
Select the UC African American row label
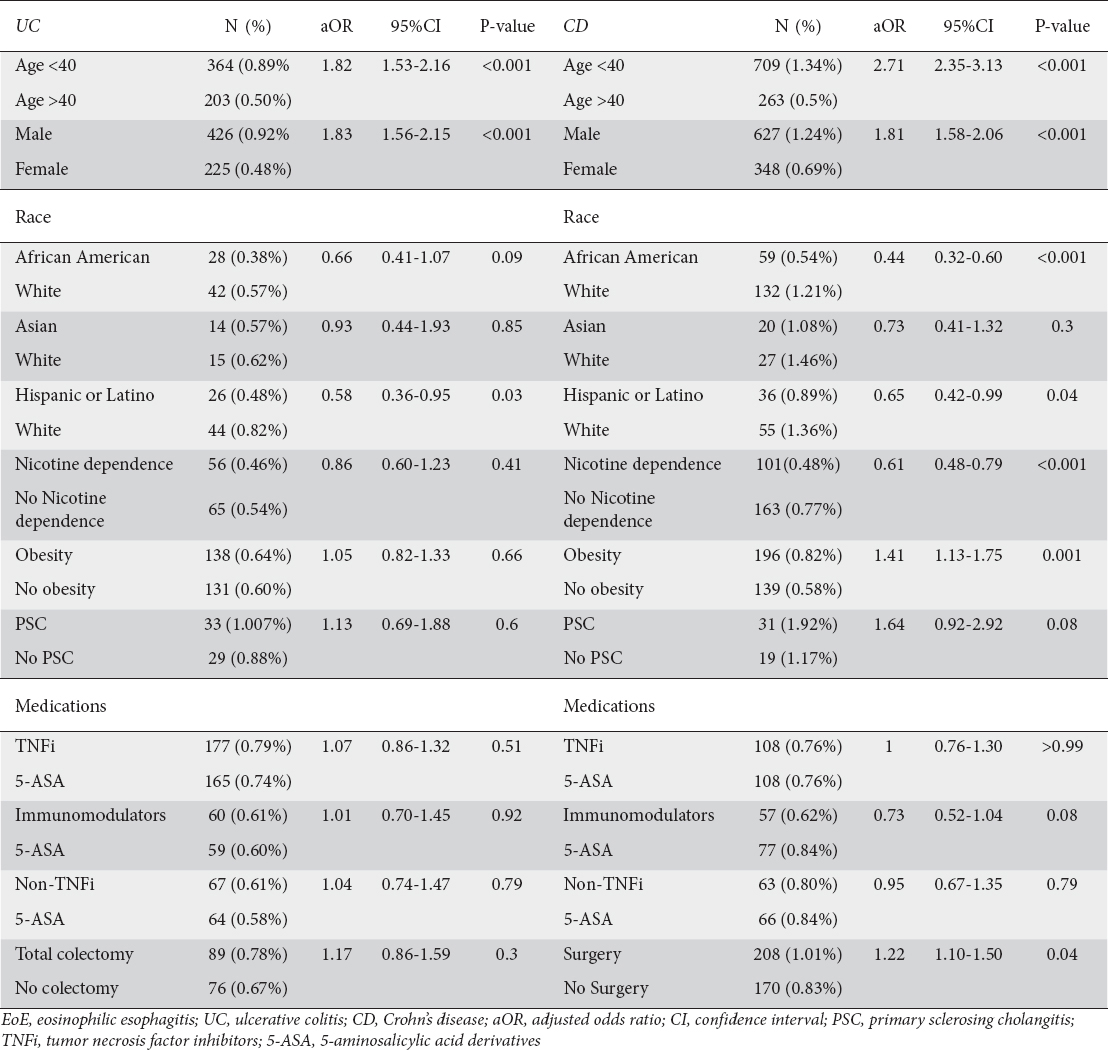pos(82,257)
